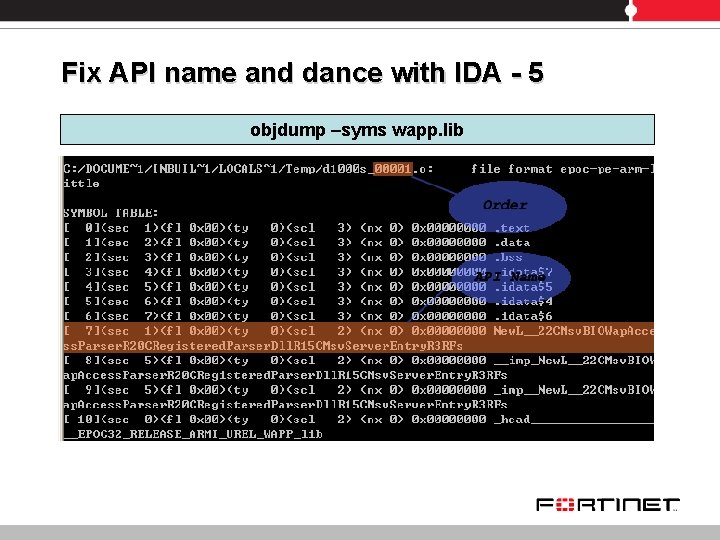The width and height of the screenshot is (720, 540).
Task: Click the slide title 'Fix API name and dance with IDA - 5'
Action: (x=303, y=72)
